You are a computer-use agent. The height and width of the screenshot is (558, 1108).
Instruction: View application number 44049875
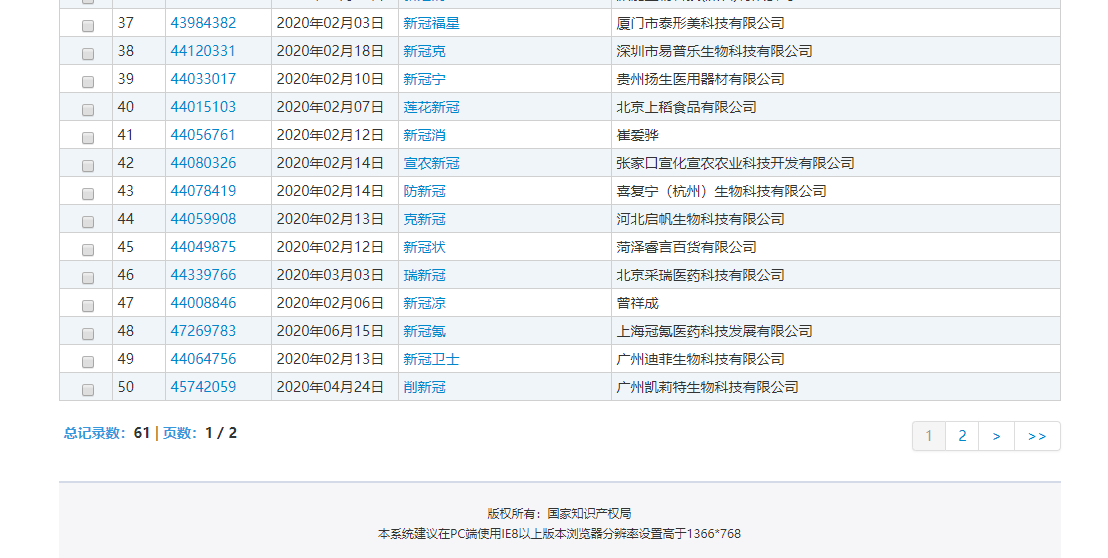point(203,247)
